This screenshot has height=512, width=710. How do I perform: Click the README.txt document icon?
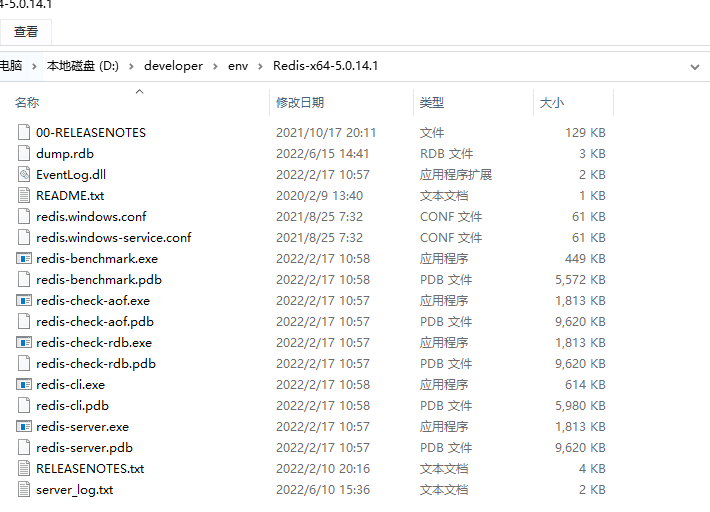click(x=24, y=195)
